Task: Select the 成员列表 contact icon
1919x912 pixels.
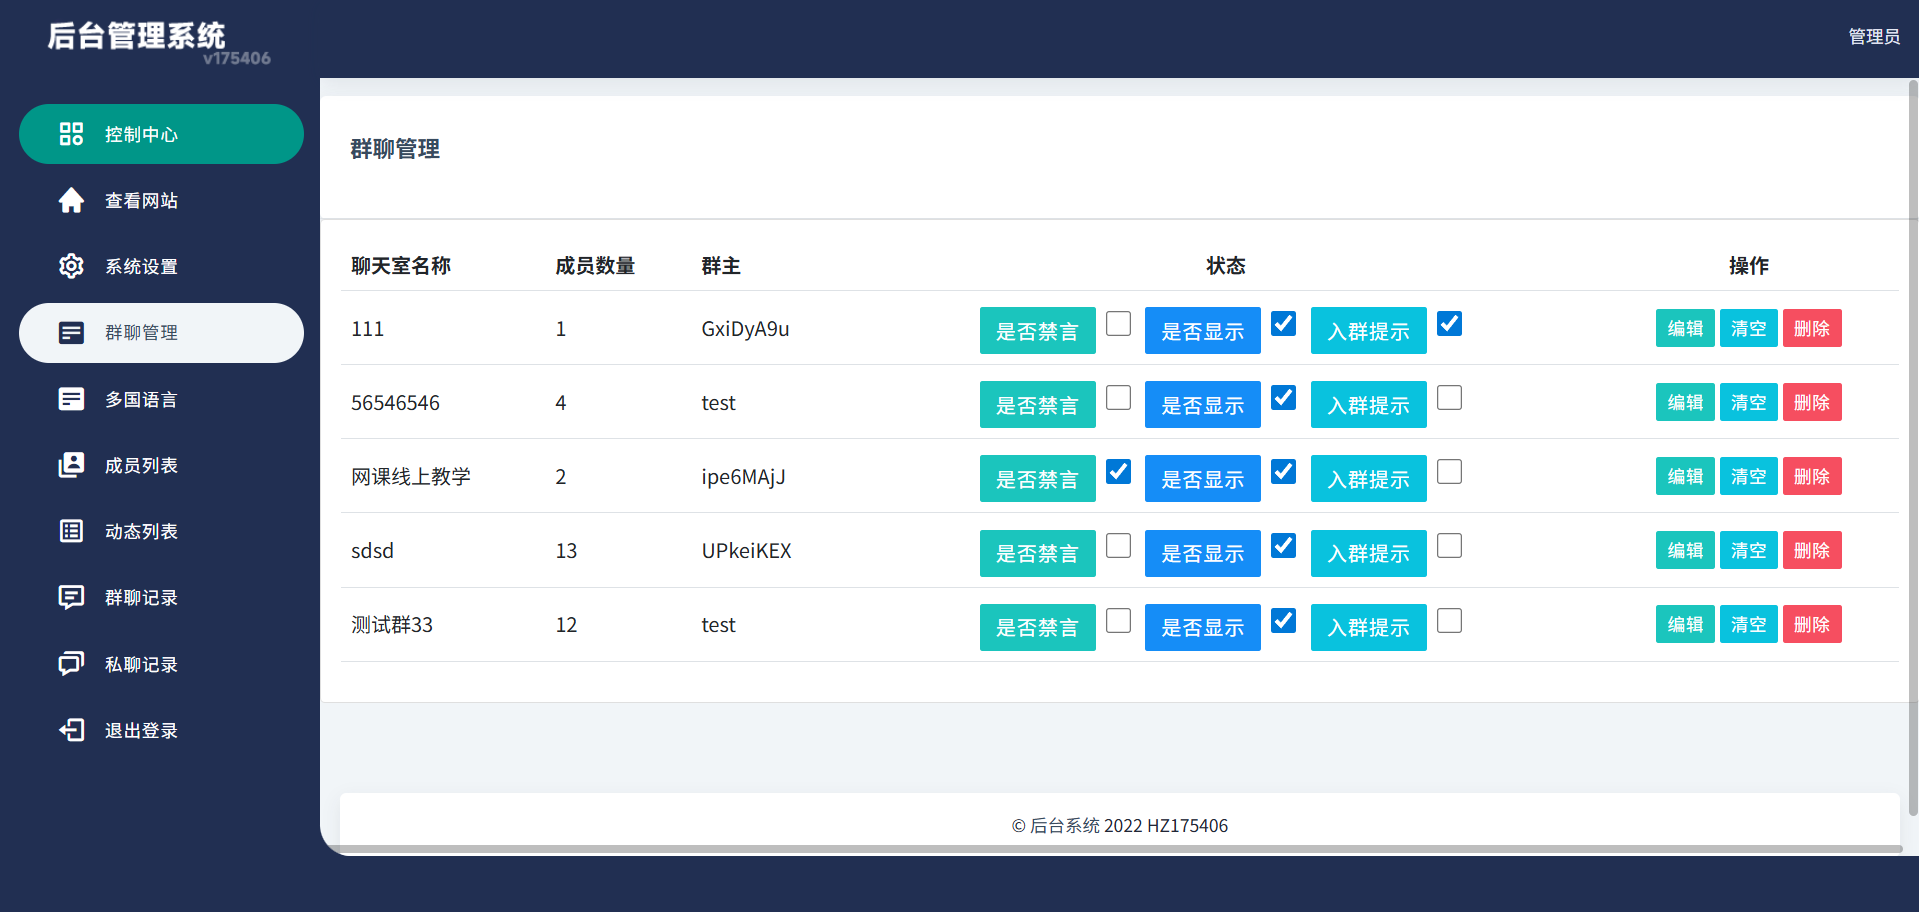Action: (71, 465)
